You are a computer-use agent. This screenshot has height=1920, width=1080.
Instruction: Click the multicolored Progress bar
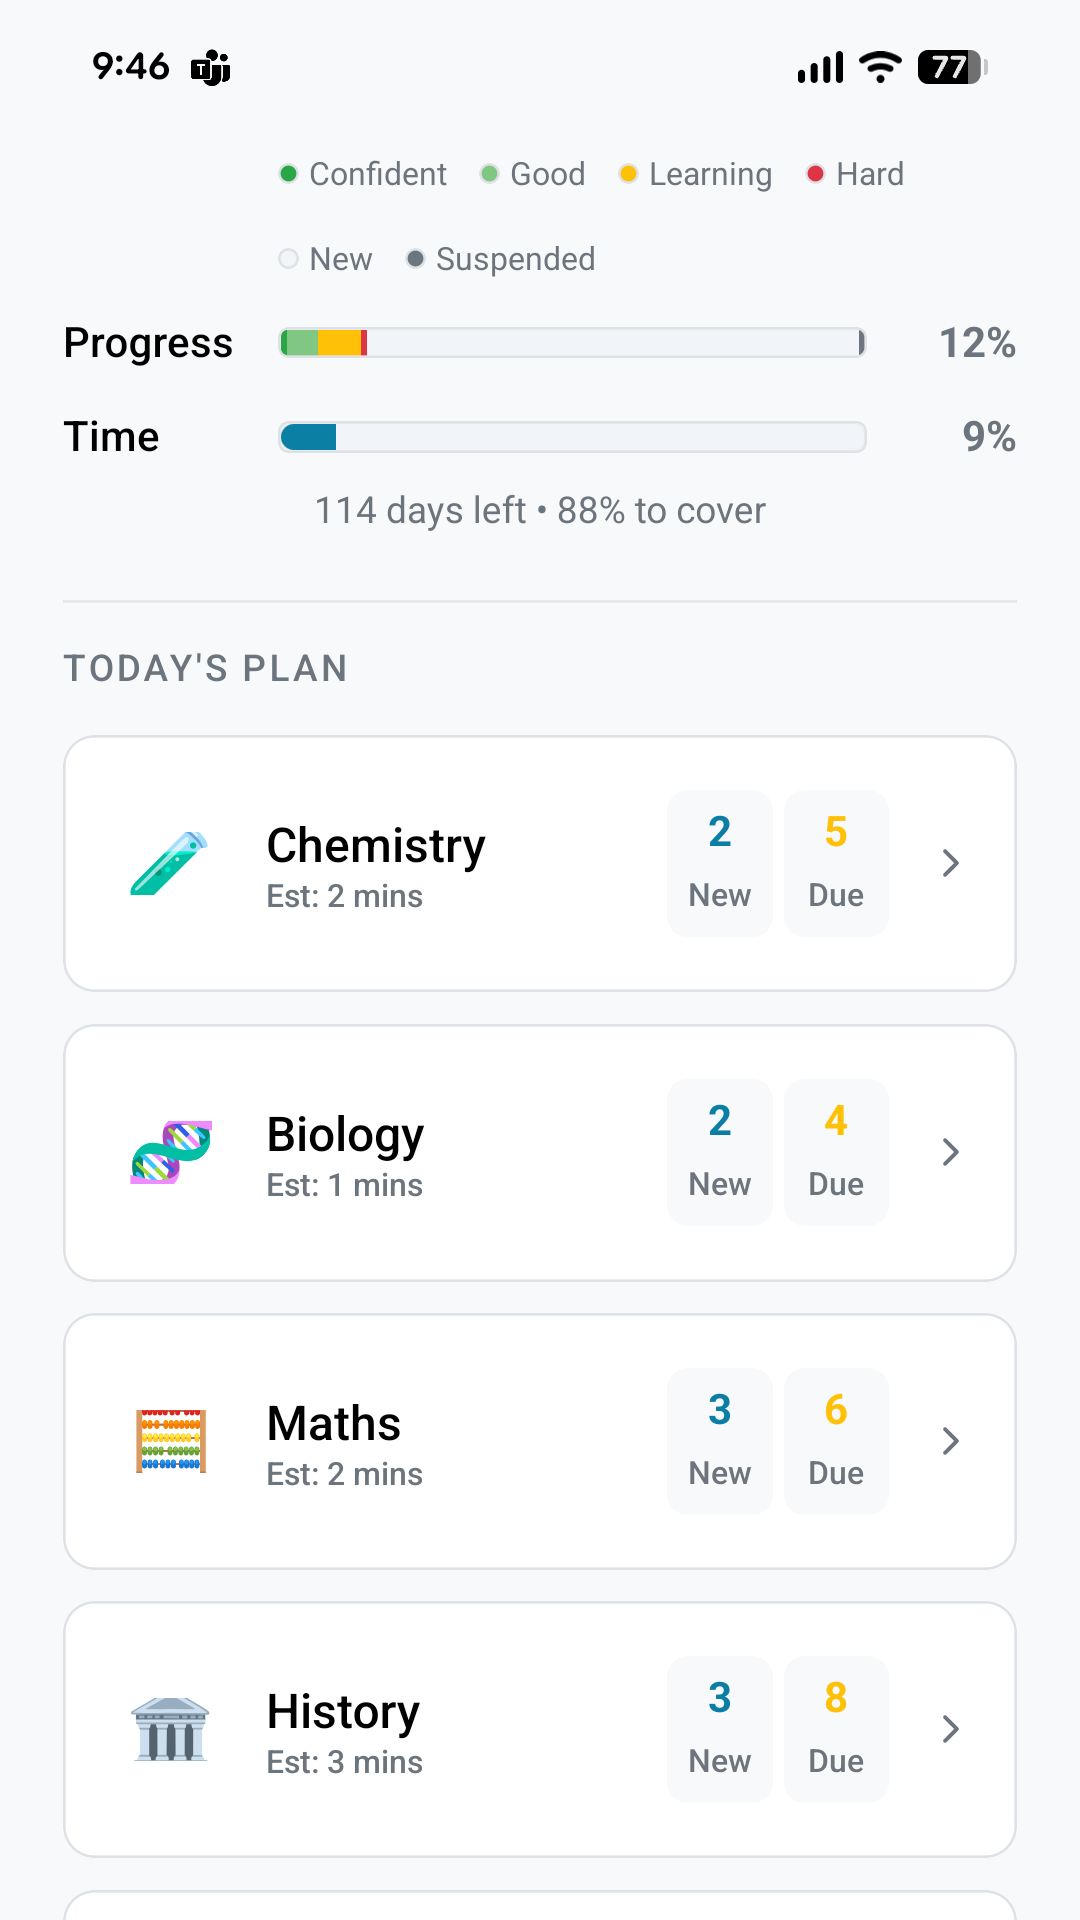coord(572,343)
